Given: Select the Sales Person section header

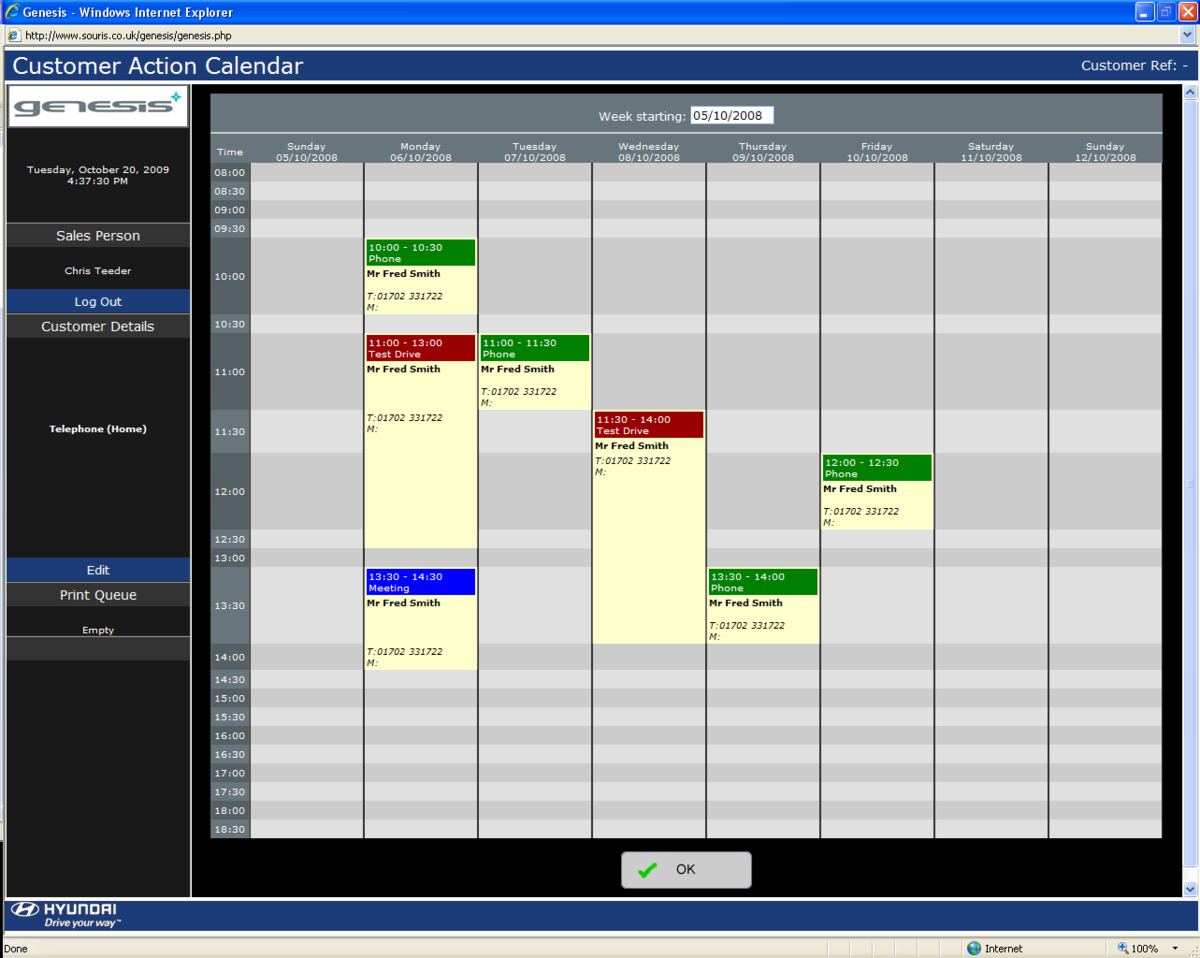Looking at the screenshot, I should tap(98, 236).
